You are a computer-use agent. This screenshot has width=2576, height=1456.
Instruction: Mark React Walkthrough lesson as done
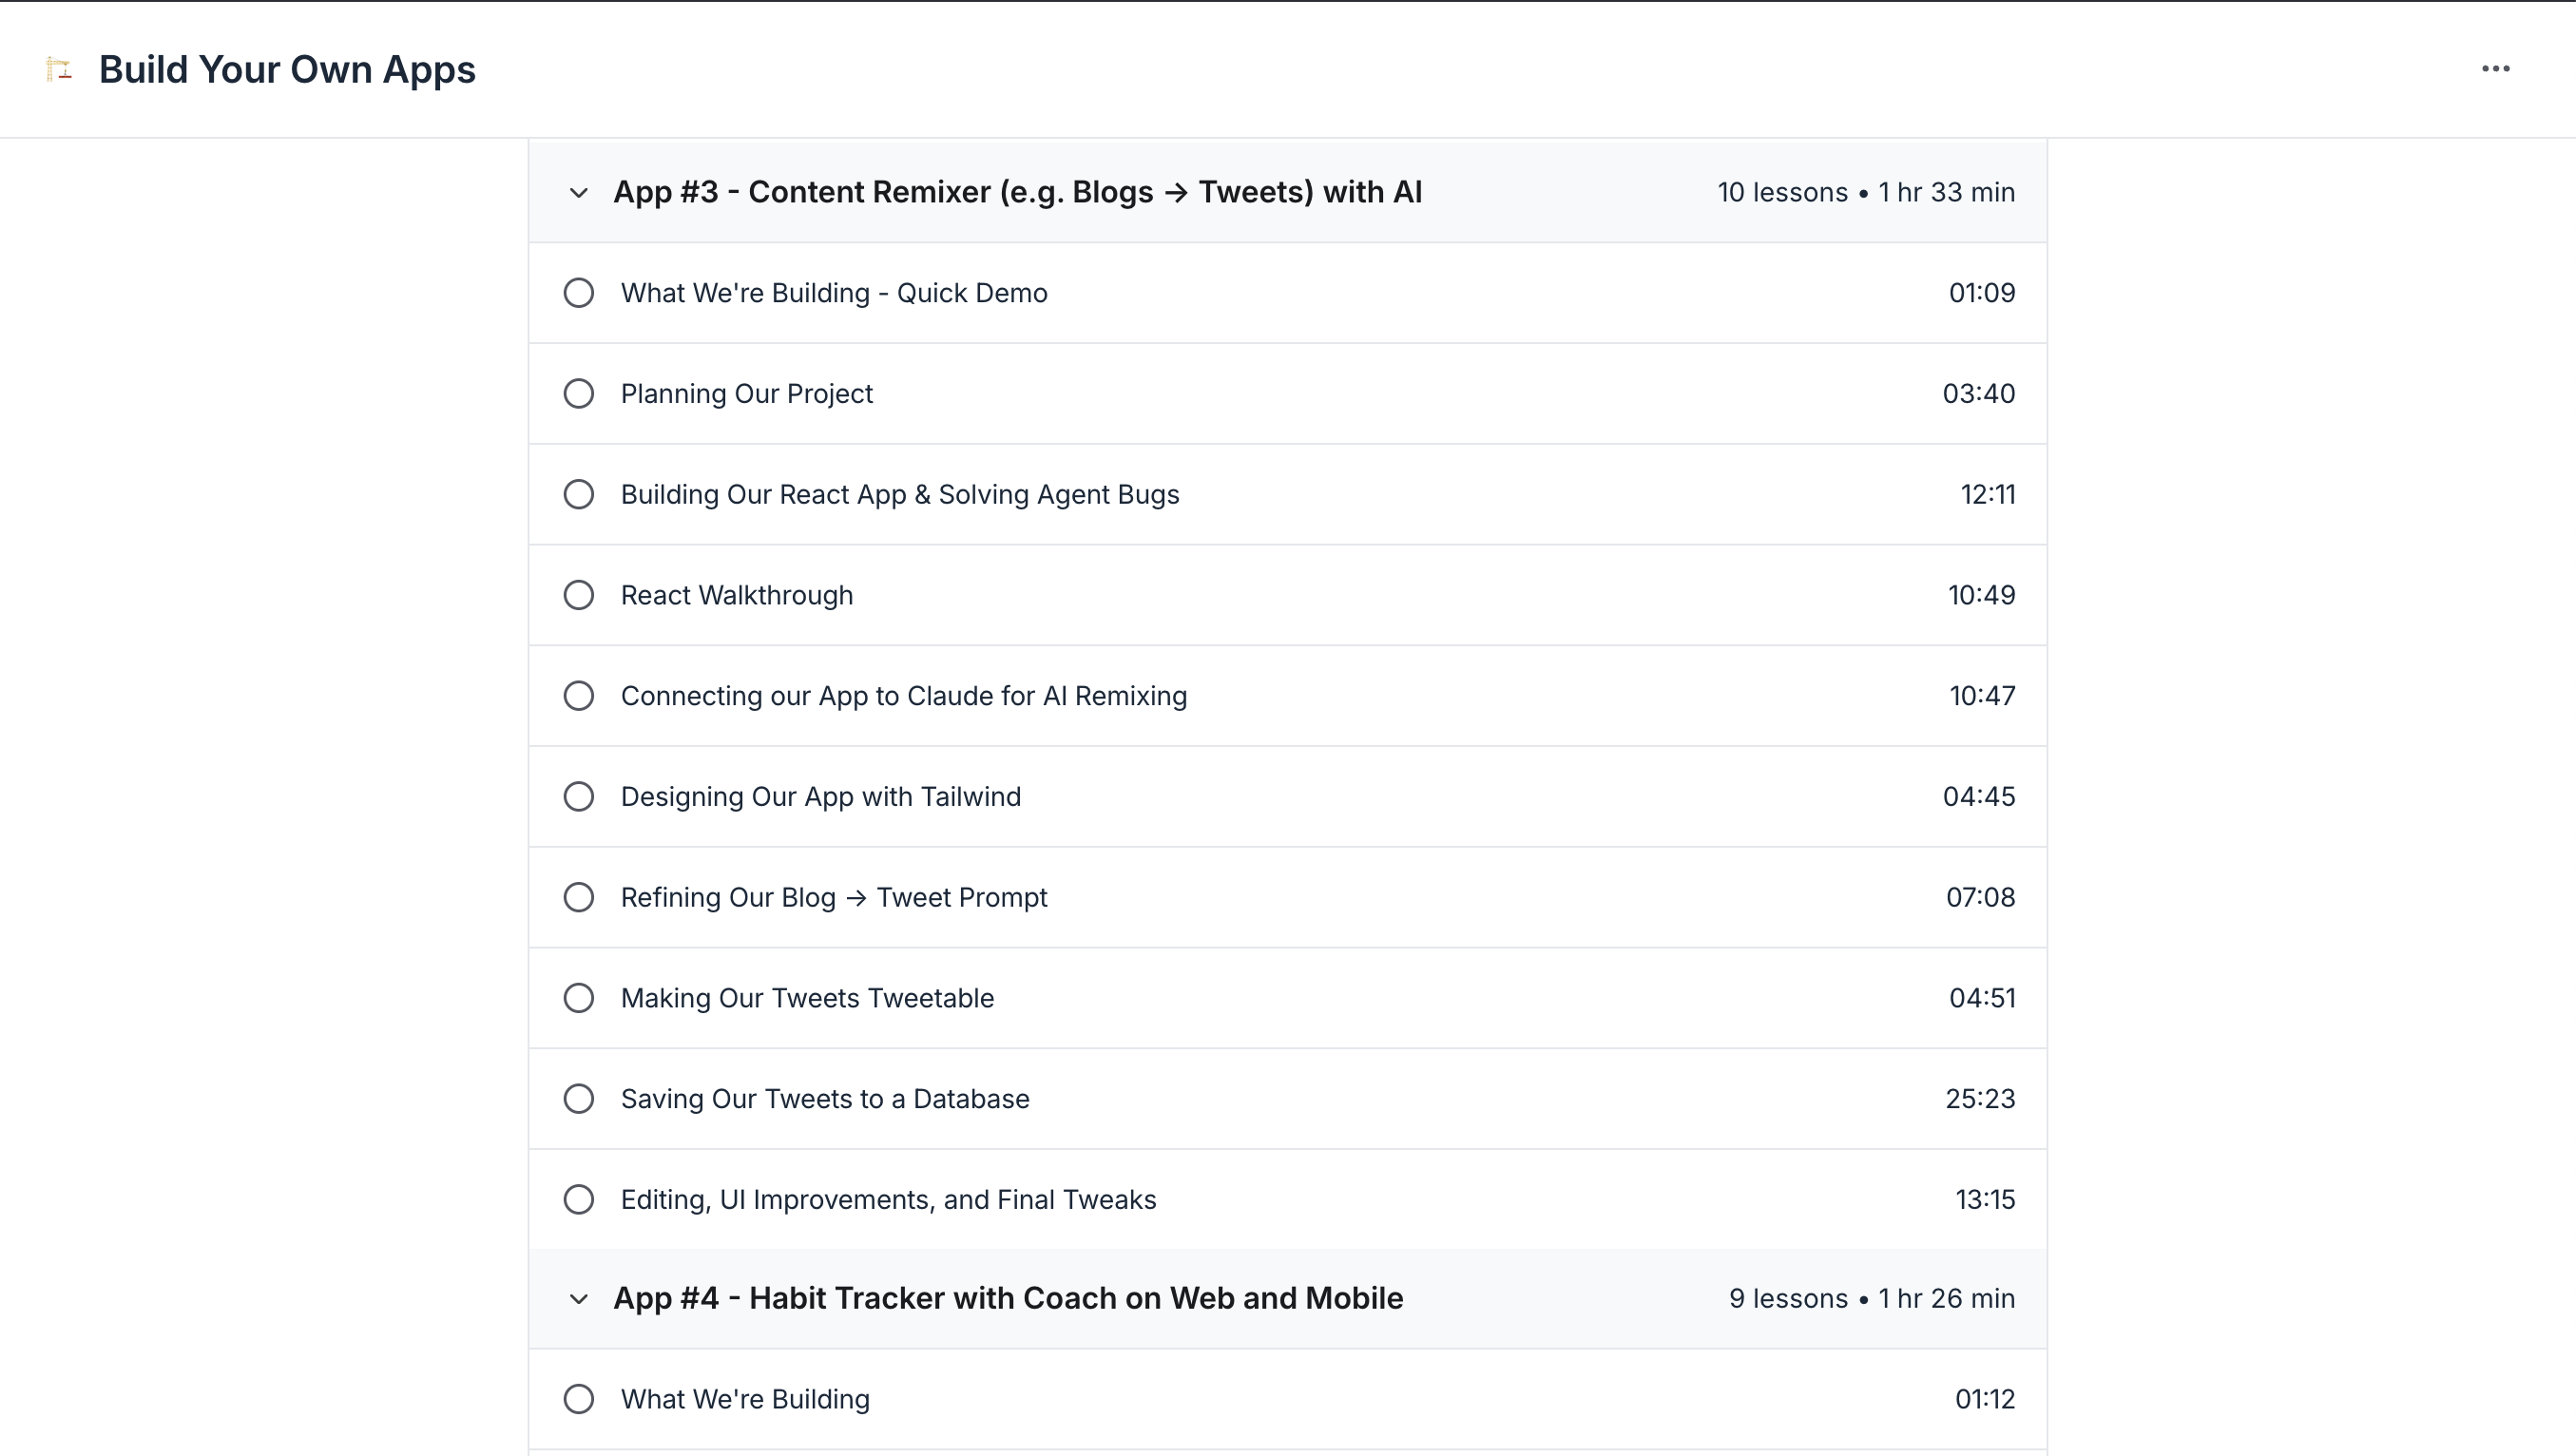[578, 595]
